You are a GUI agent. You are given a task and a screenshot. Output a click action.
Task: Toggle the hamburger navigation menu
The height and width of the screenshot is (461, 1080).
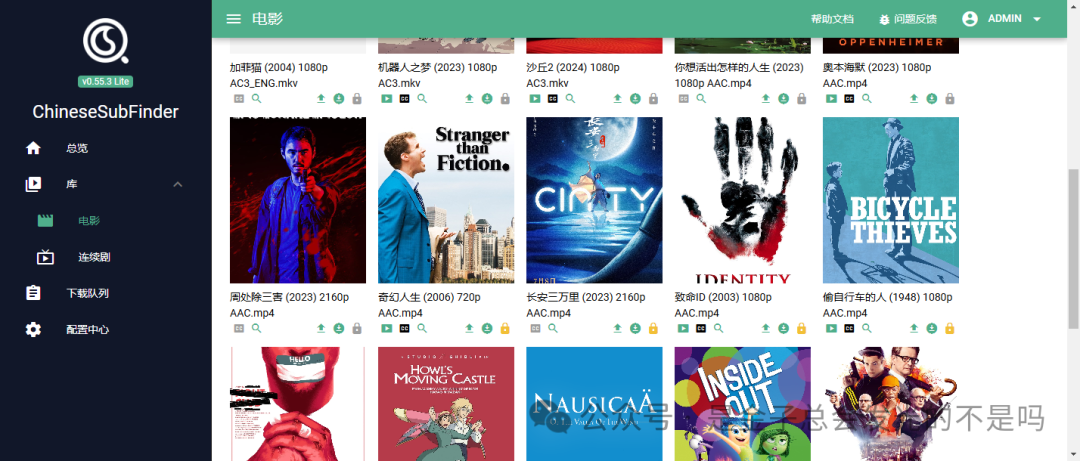tap(234, 19)
